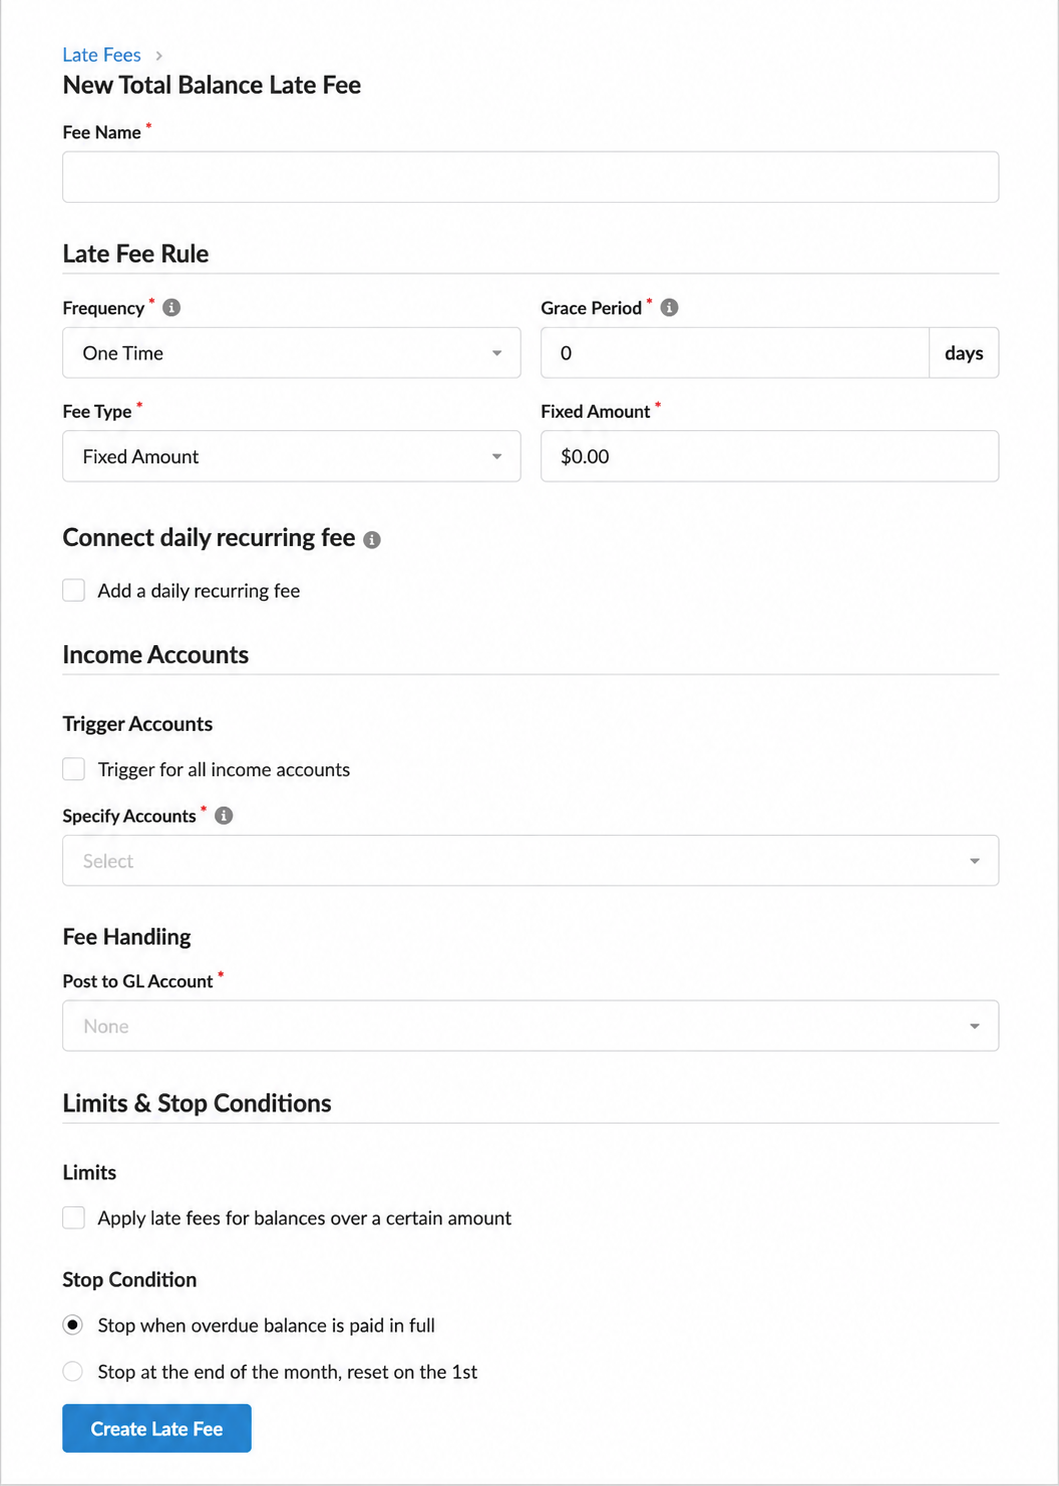1059x1486 pixels.
Task: Click the days unit label on Grace Period
Action: (x=964, y=353)
